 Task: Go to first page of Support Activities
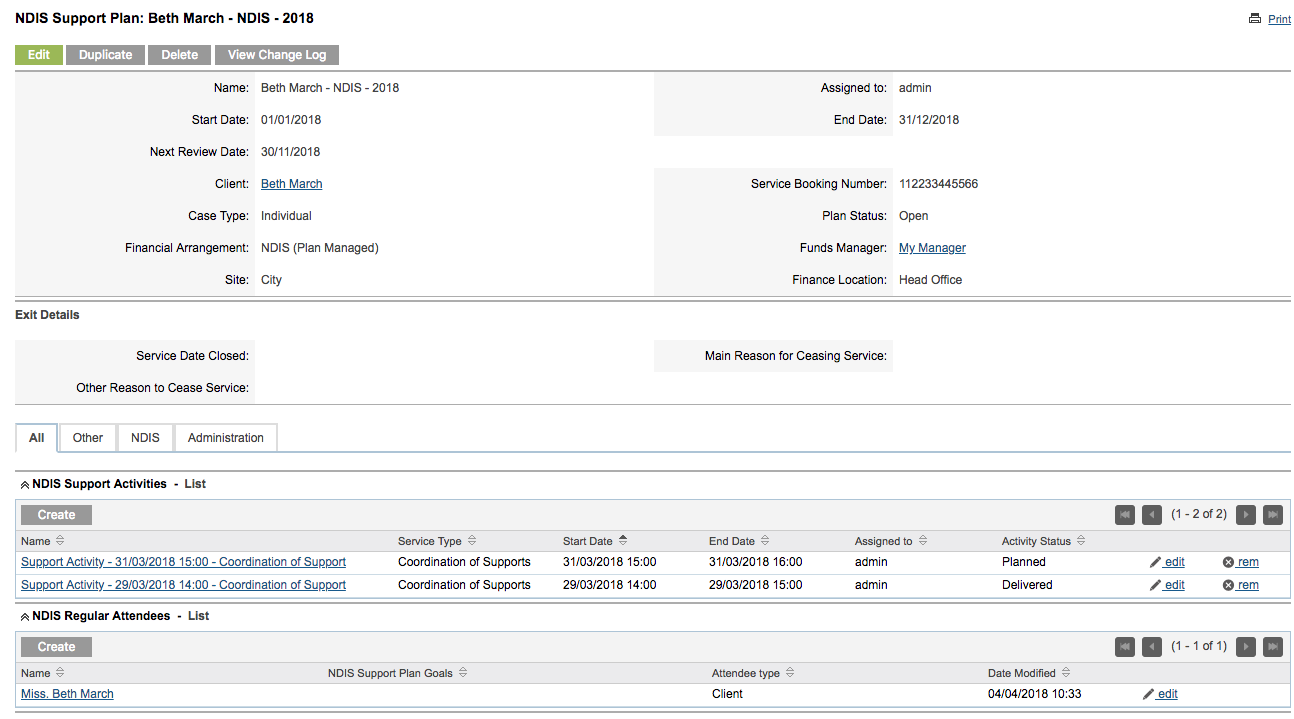1125,515
